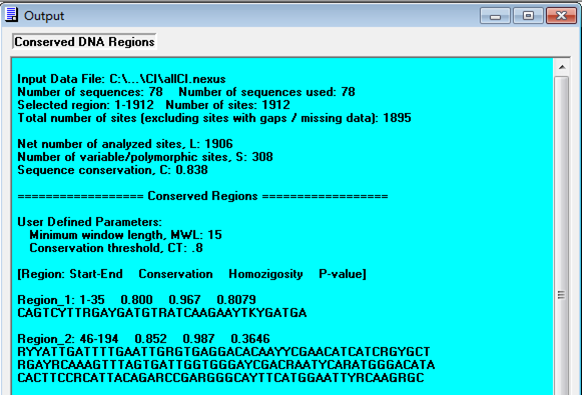Click the sequence line starting RYYATTGATTTT
This screenshot has width=582, height=395.
[x=224, y=352]
